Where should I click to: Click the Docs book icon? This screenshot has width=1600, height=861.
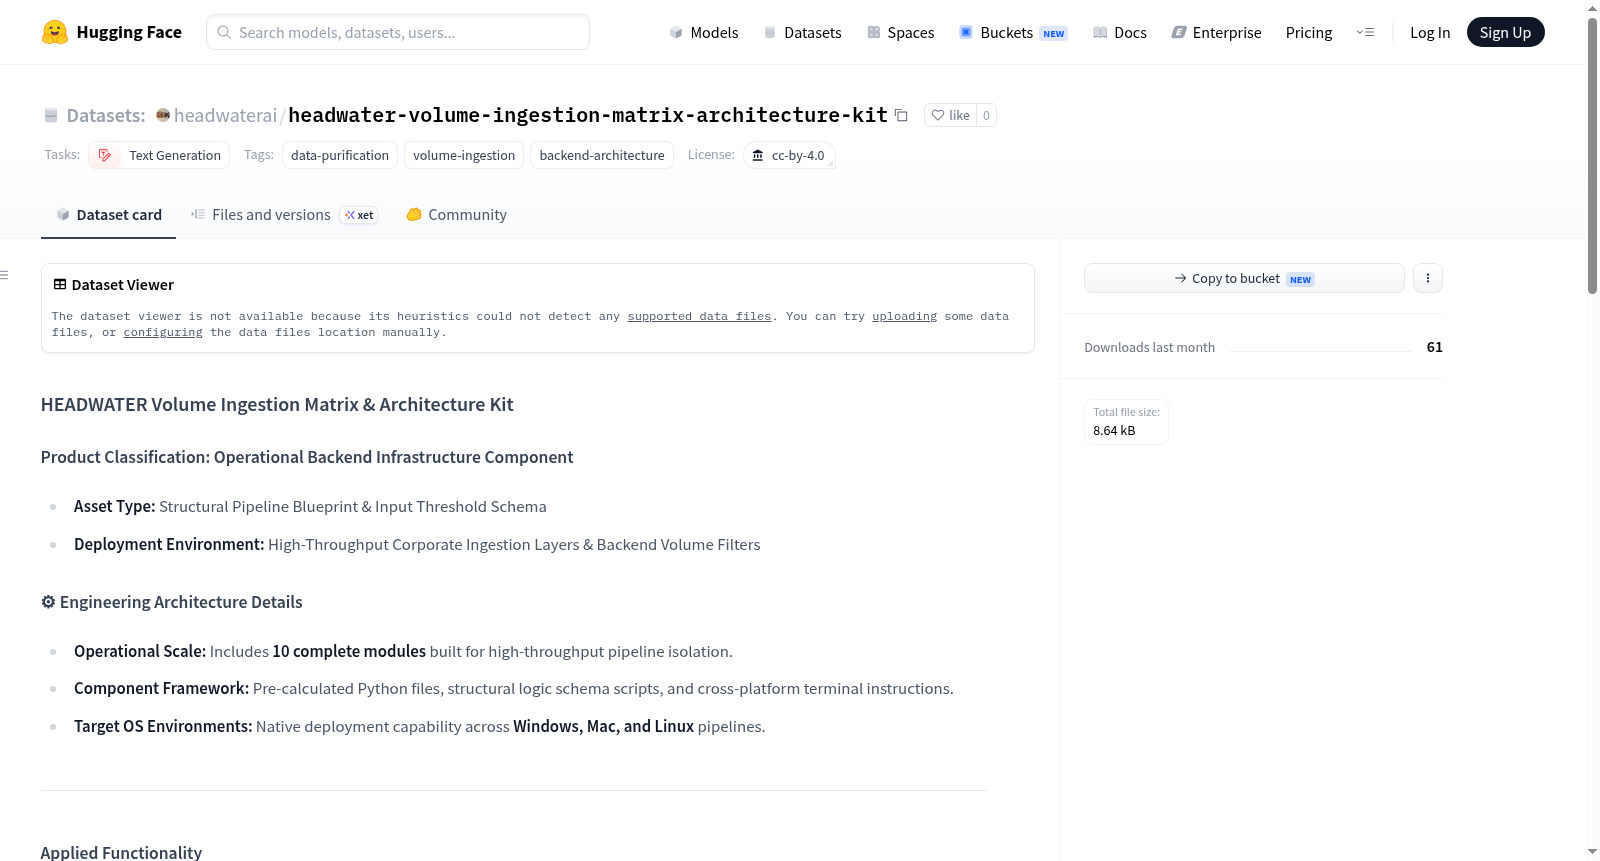(1100, 32)
